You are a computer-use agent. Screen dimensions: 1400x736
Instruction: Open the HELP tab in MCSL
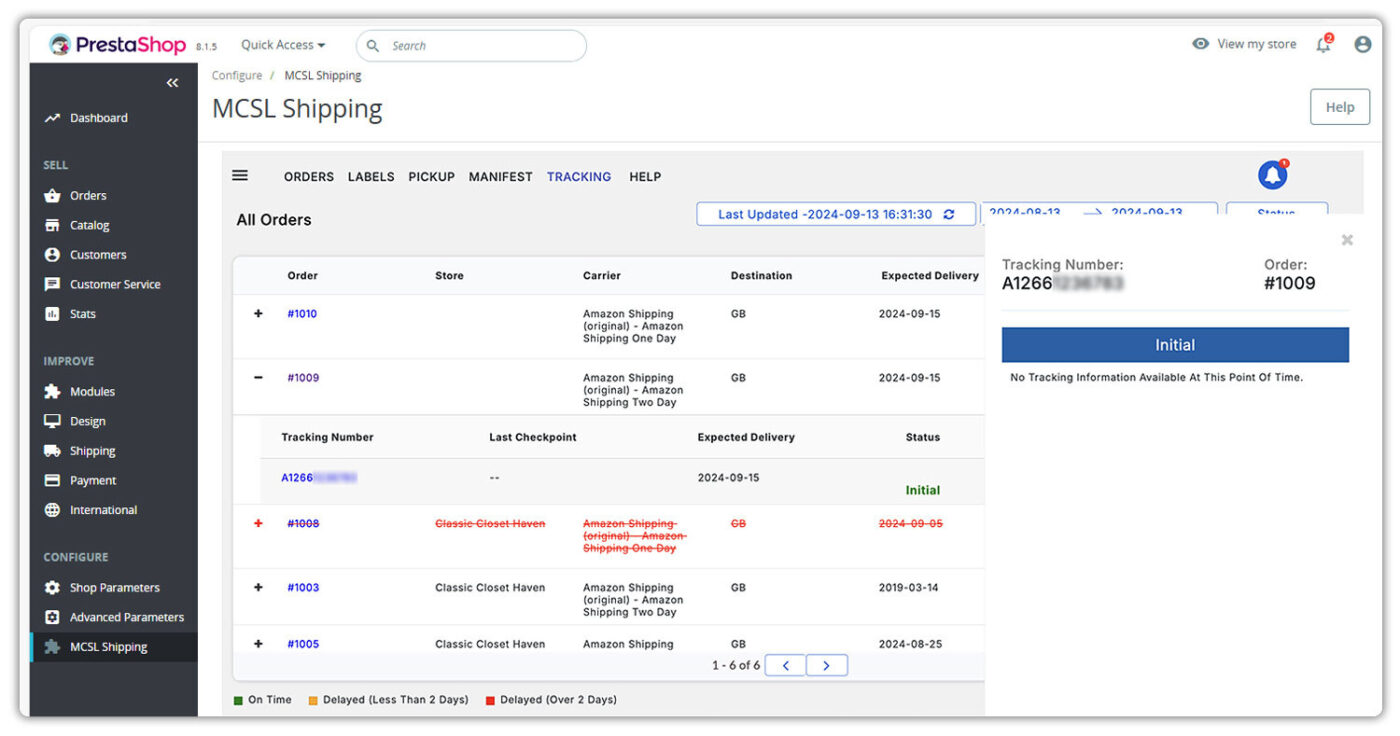[x=645, y=177]
